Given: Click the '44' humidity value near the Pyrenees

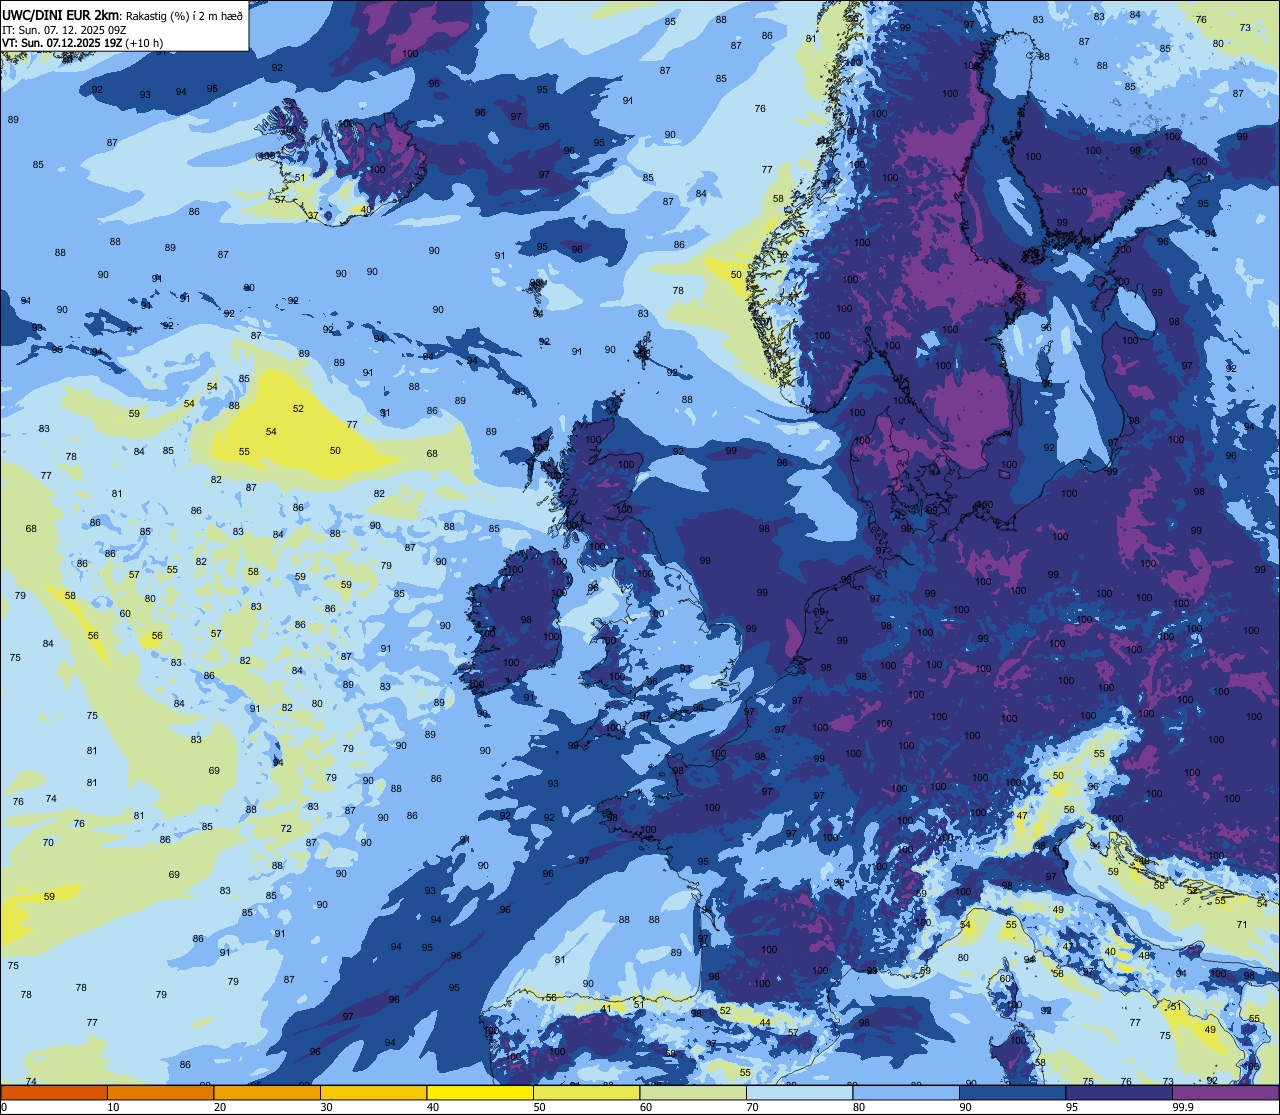Looking at the screenshot, I should pyautogui.click(x=765, y=1022).
